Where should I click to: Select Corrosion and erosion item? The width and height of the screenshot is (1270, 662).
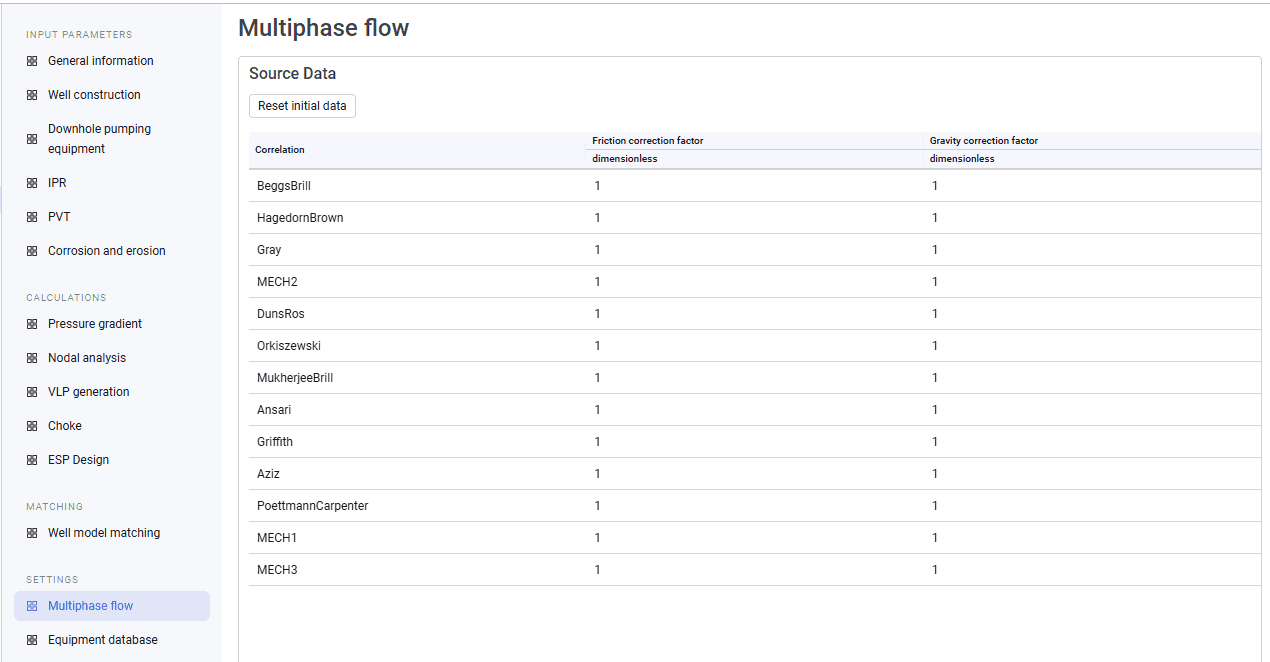[112, 251]
